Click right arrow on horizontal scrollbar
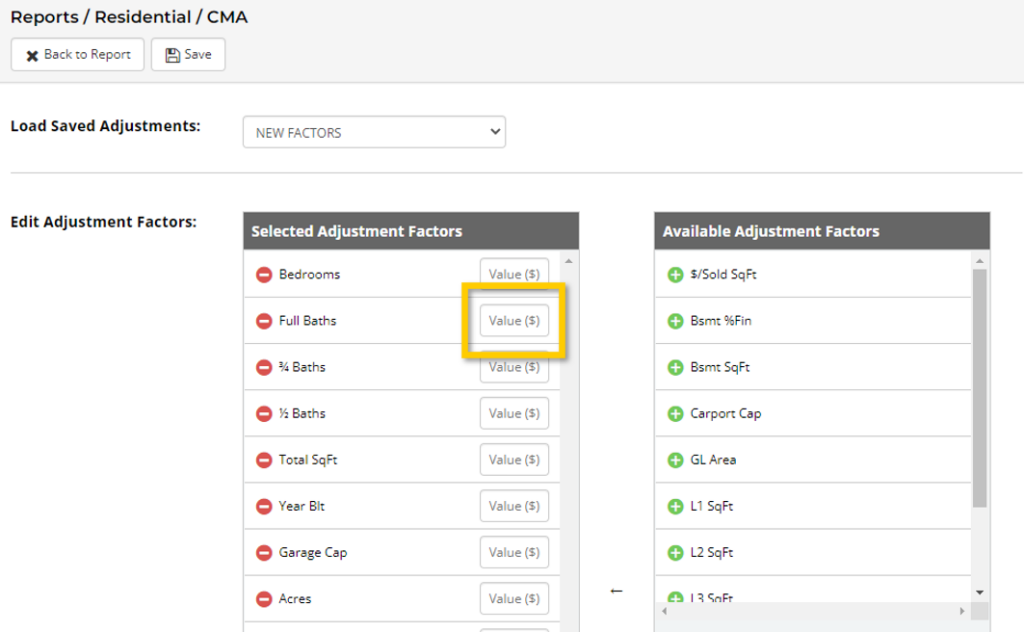Screen dimensions: 1024x632 click(963, 611)
